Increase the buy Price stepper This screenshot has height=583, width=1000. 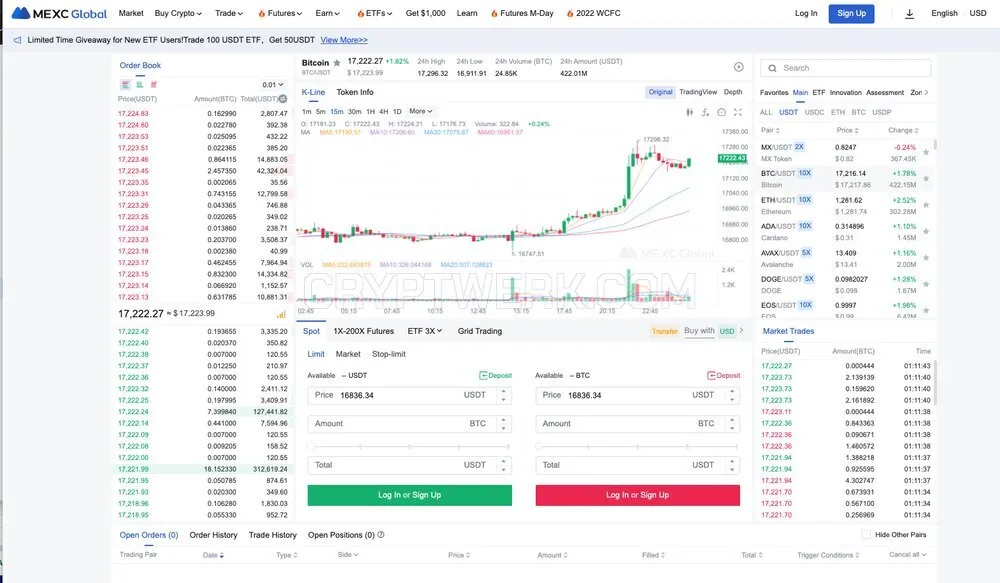503,391
